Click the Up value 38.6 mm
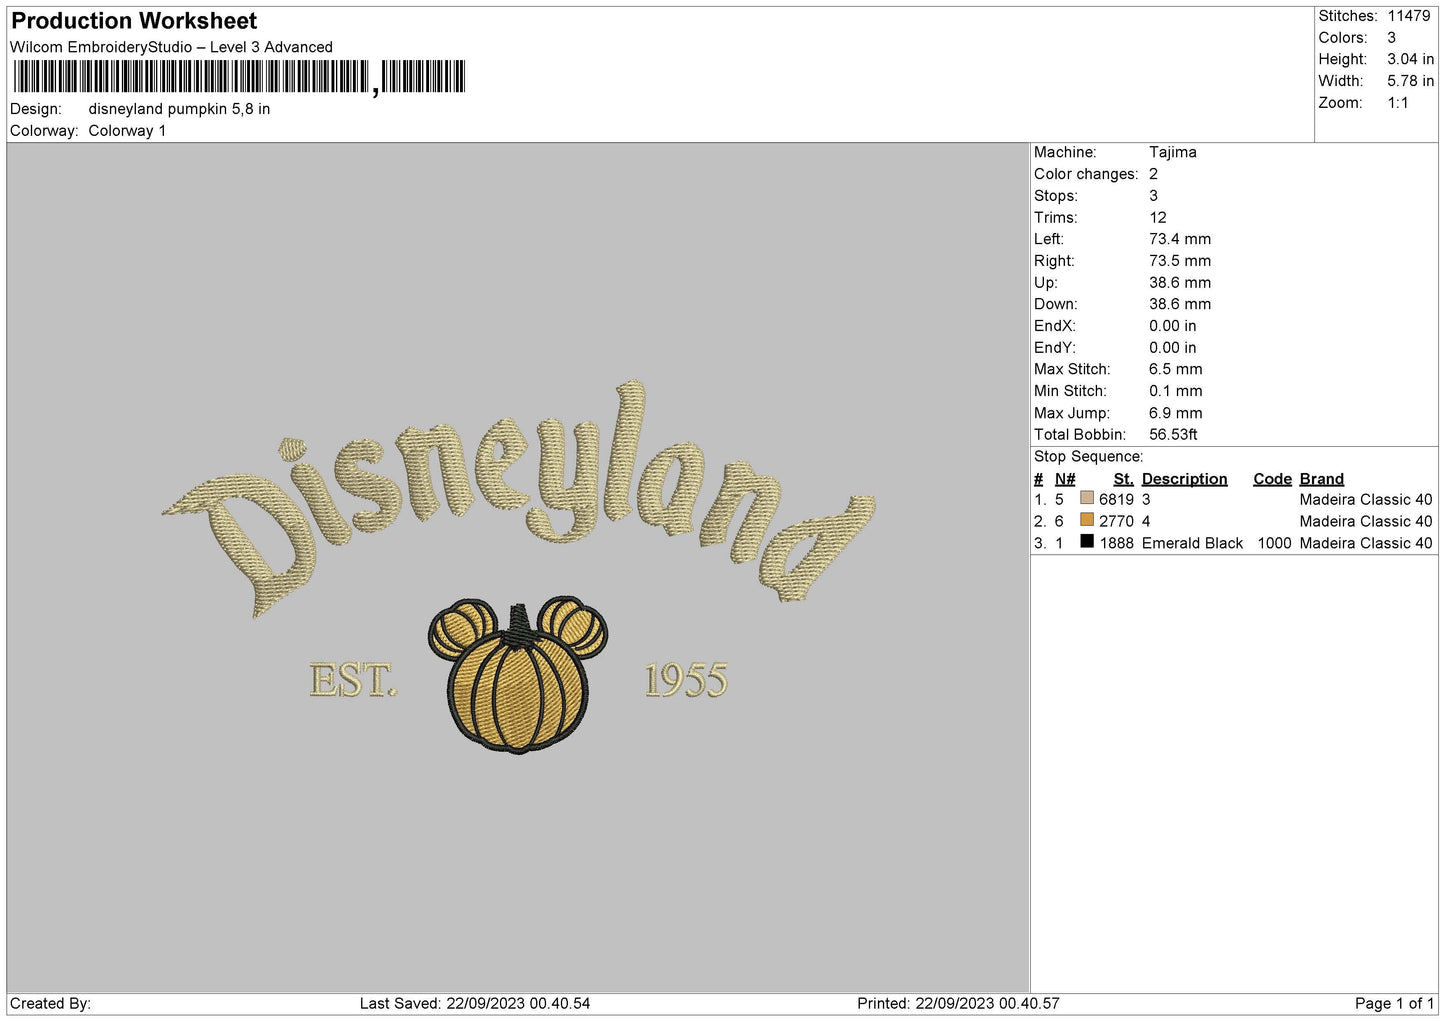Image resolution: width=1445 pixels, height=1021 pixels. click(x=1180, y=283)
